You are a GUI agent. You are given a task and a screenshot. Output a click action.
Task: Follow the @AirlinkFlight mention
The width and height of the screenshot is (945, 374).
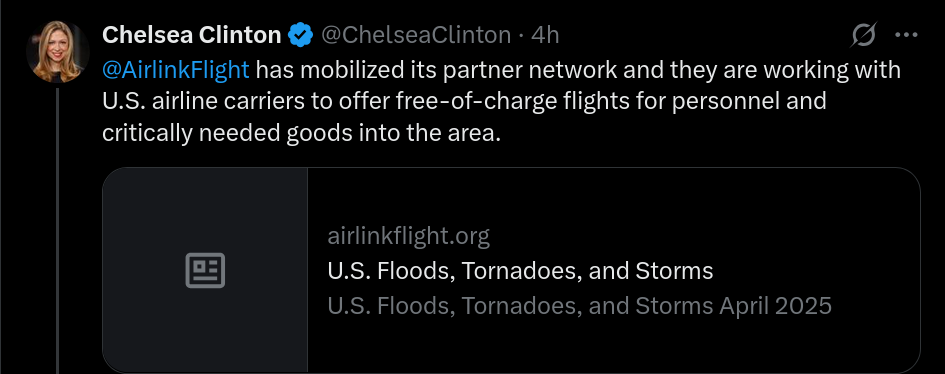[x=175, y=70]
